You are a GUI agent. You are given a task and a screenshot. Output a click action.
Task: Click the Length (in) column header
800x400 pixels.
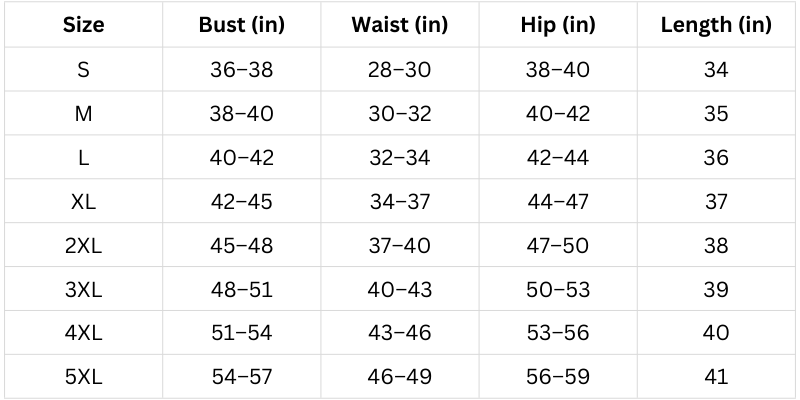[716, 25]
